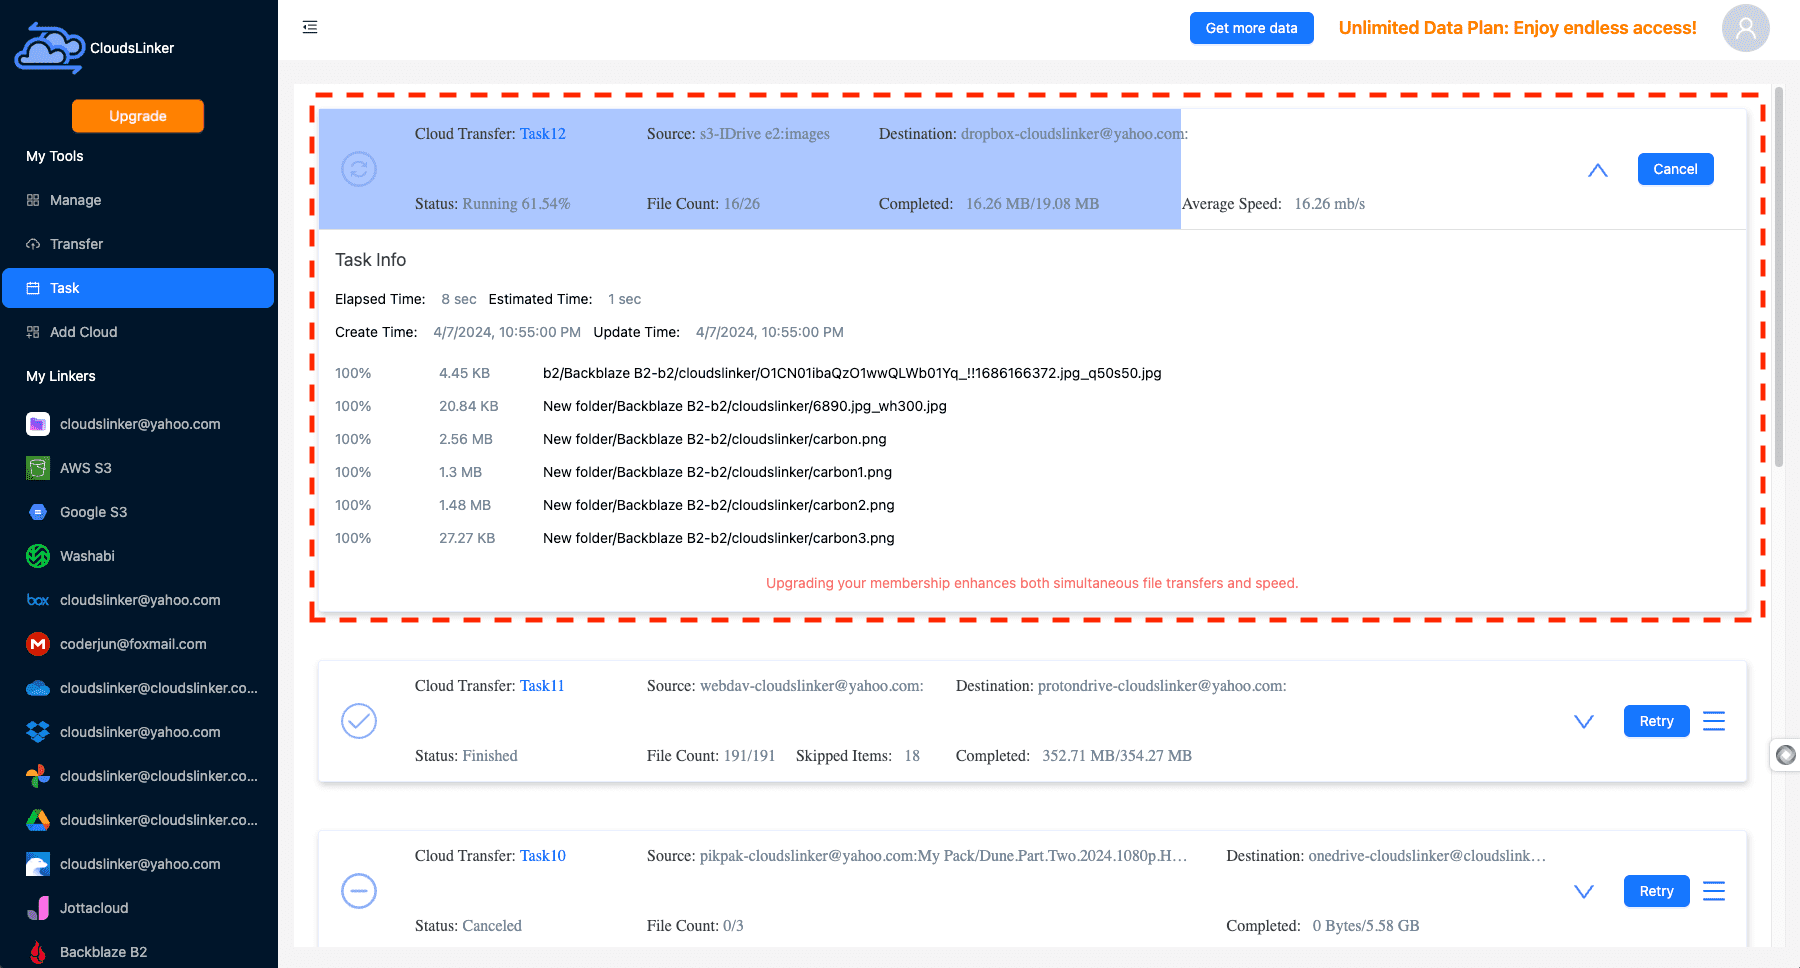Image resolution: width=1800 pixels, height=968 pixels.
Task: Open the Manage menu item
Action: click(138, 200)
